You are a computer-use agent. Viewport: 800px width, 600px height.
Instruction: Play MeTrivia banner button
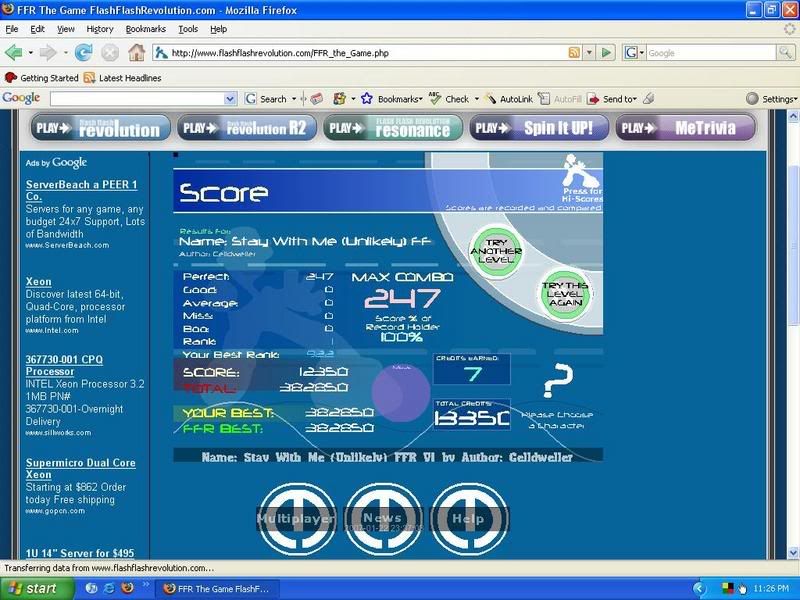(x=685, y=128)
